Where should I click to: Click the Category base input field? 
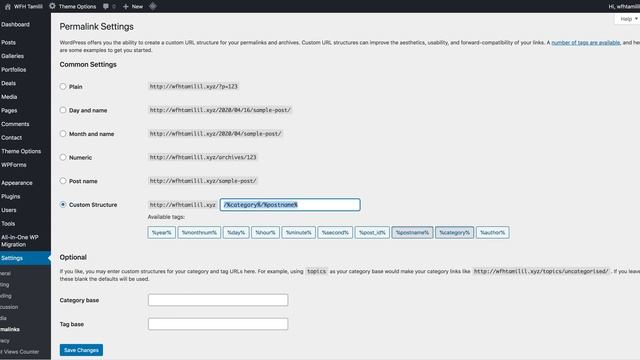pos(218,300)
